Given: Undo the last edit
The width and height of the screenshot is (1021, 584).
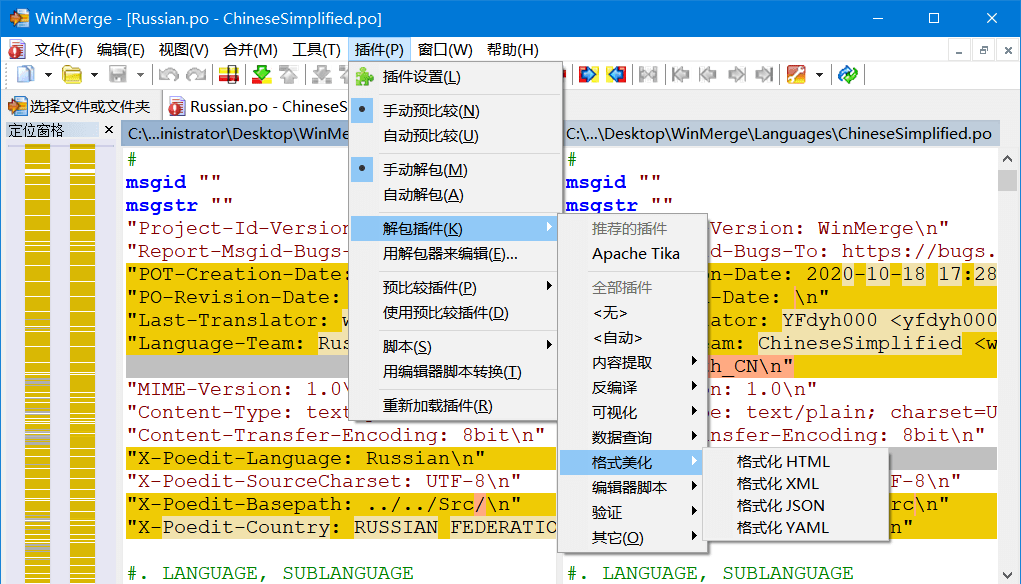Looking at the screenshot, I should point(167,74).
